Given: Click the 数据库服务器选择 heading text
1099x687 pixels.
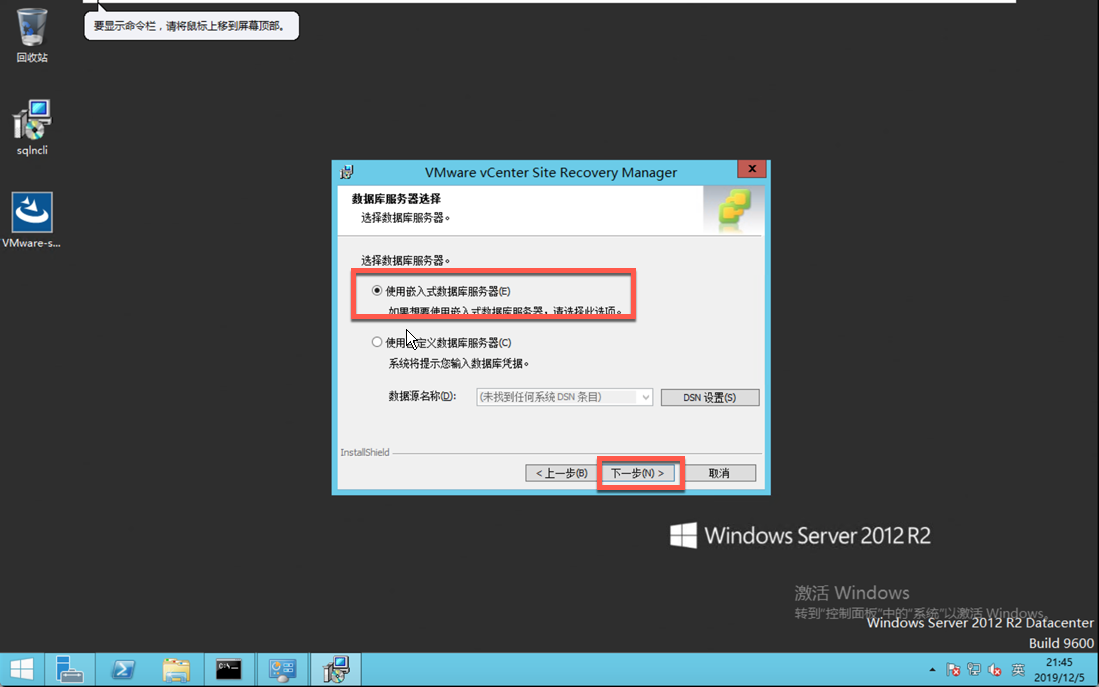Looking at the screenshot, I should pyautogui.click(x=396, y=198).
